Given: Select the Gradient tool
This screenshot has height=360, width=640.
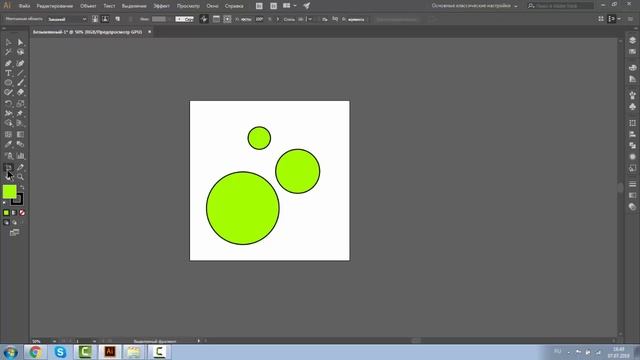Looking at the screenshot, I should [x=20, y=134].
